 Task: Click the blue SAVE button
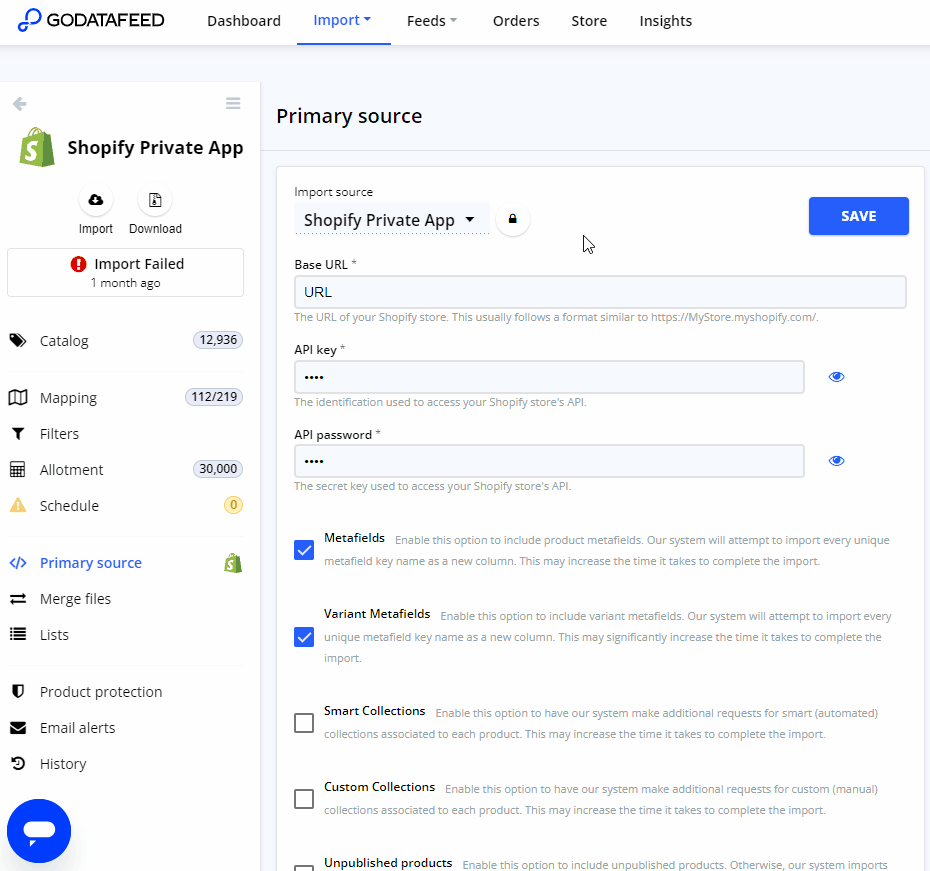tap(858, 216)
